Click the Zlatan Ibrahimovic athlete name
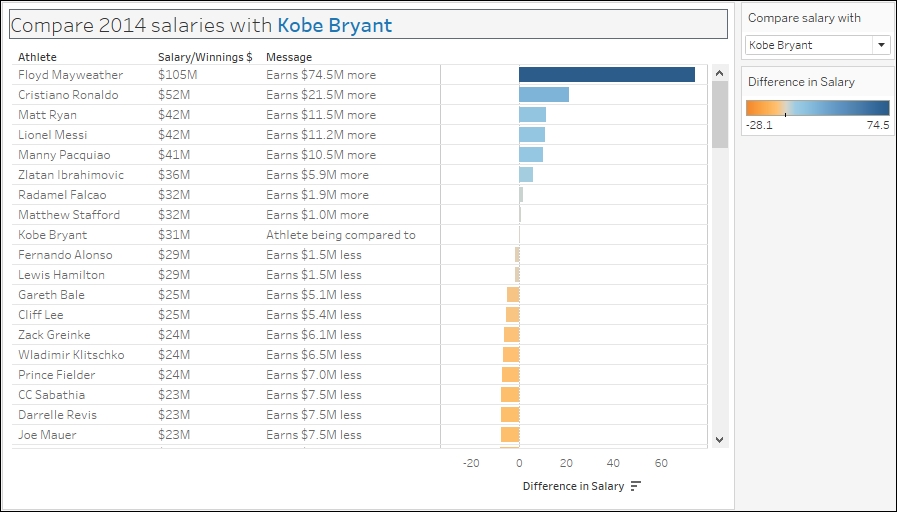Image resolution: width=897 pixels, height=512 pixels. [x=71, y=175]
